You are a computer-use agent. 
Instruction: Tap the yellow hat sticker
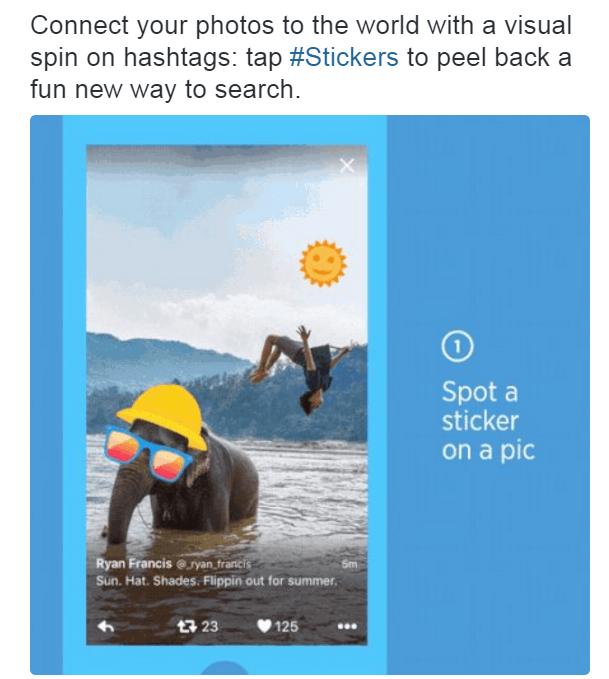click(164, 415)
